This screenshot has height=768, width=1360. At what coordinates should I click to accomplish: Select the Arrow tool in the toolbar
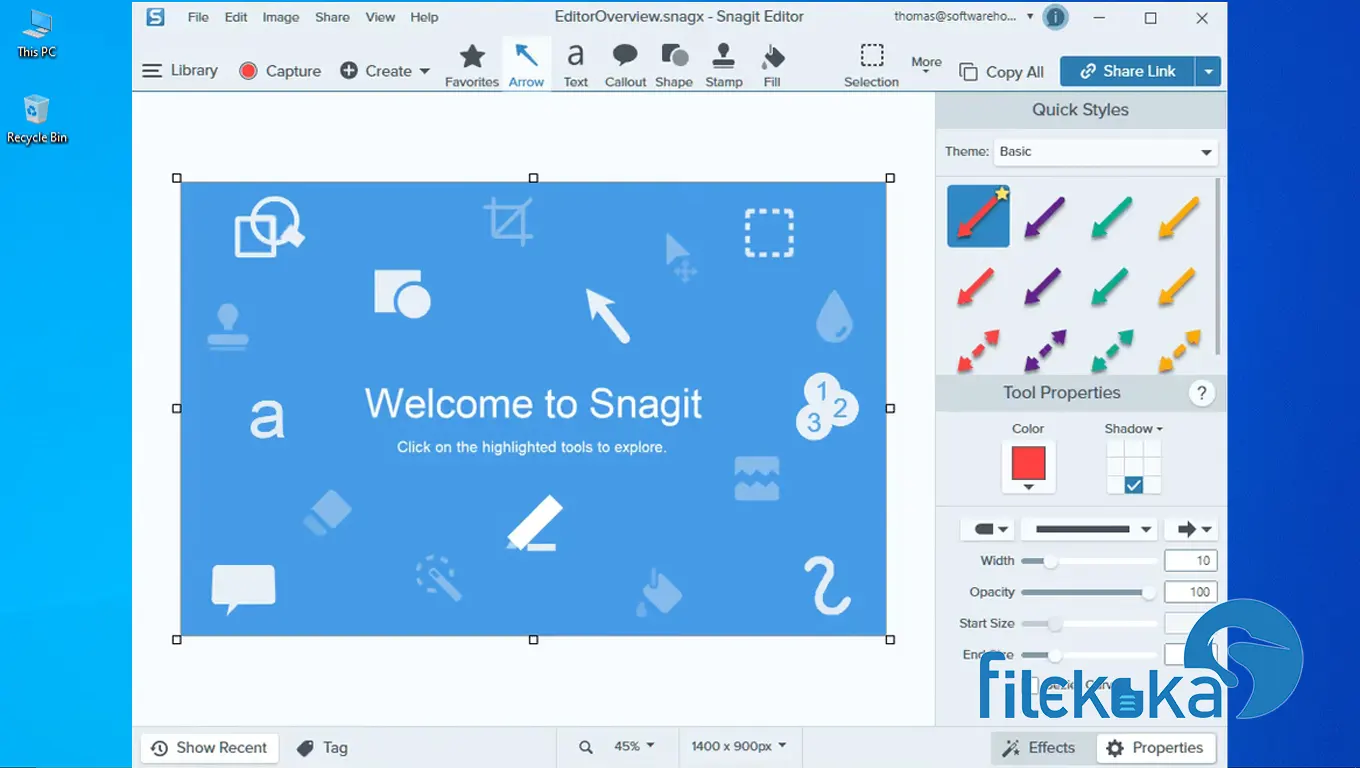526,66
